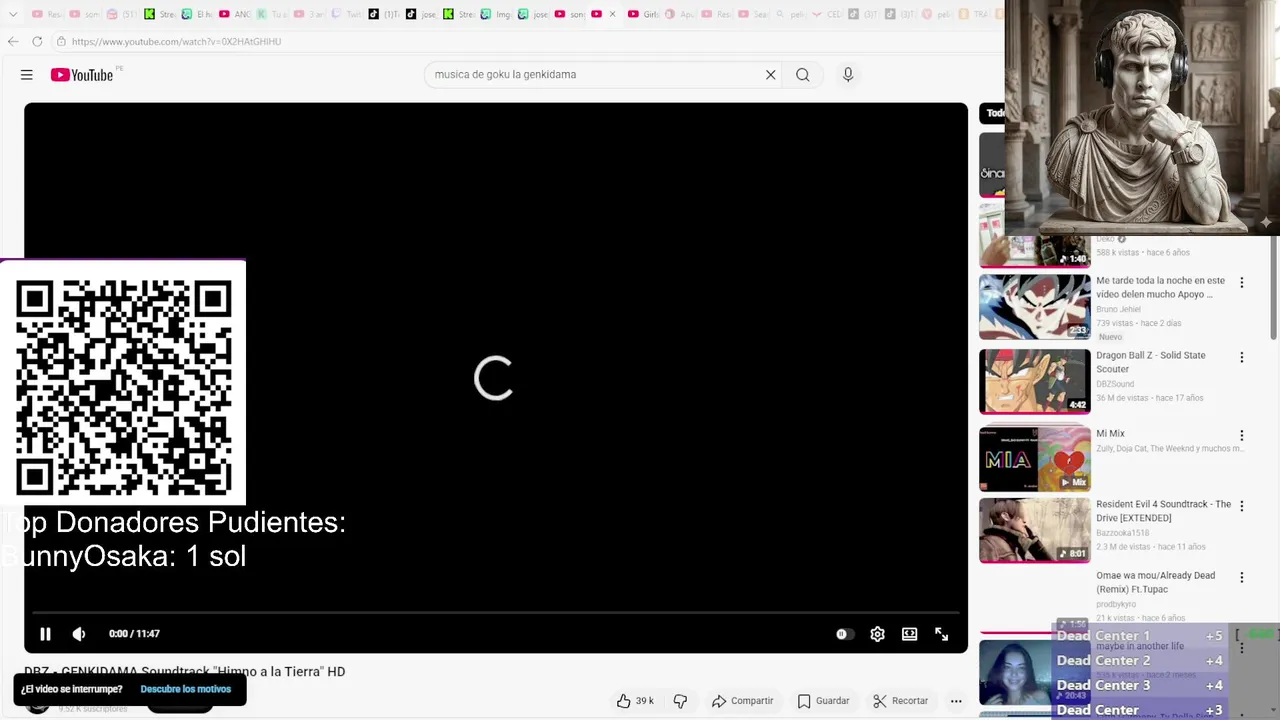Open the player settings gear
The width and height of the screenshot is (1280, 720).
[x=877, y=634]
